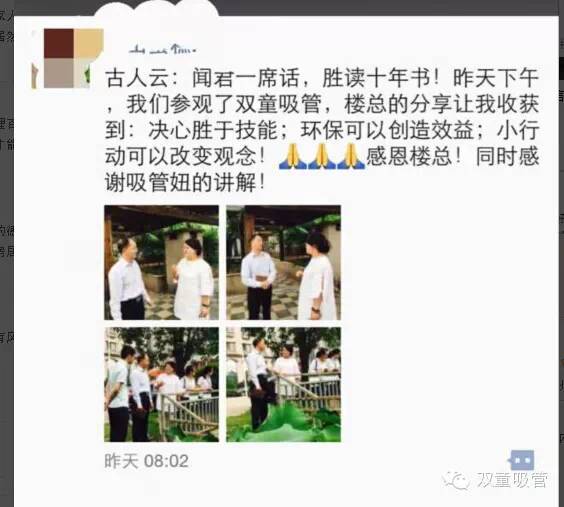Viewport: 564px width, 507px height.
Task: Click the middle praying hands emoji
Action: tap(322, 156)
